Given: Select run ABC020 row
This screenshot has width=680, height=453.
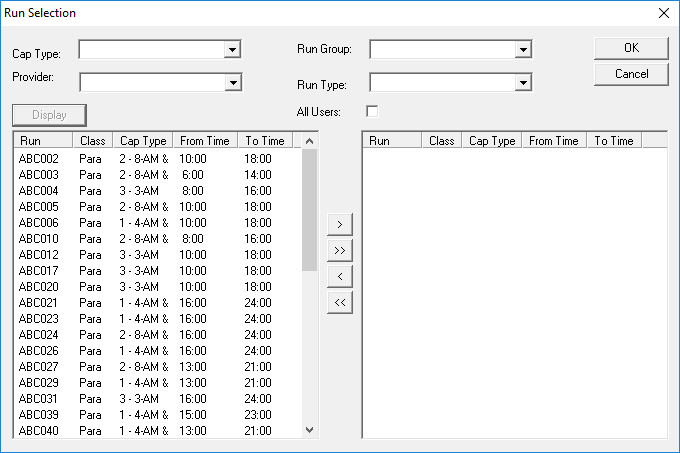Looking at the screenshot, I should pyautogui.click(x=158, y=287).
